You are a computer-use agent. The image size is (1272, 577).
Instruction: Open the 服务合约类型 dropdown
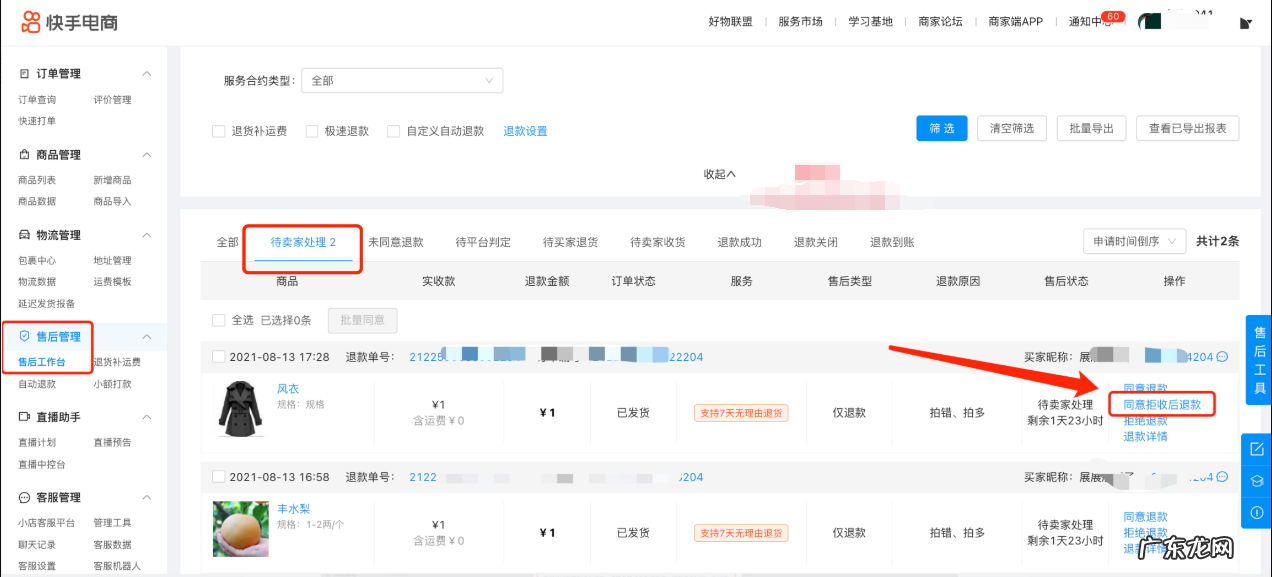402,80
